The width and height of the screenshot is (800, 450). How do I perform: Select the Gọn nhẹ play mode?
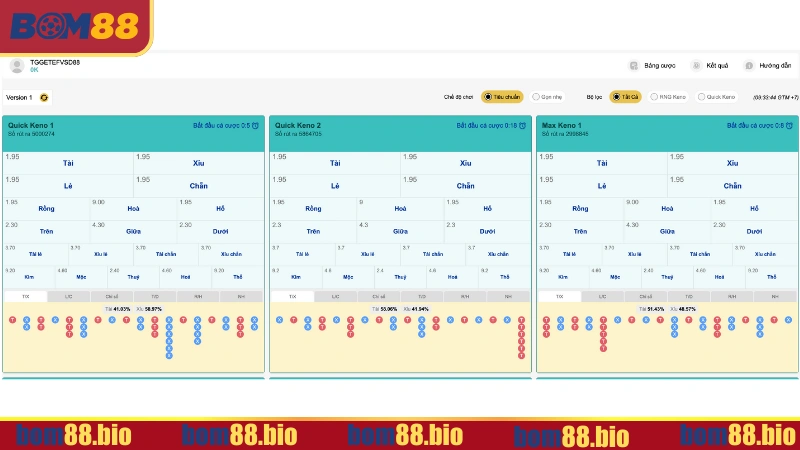547,97
